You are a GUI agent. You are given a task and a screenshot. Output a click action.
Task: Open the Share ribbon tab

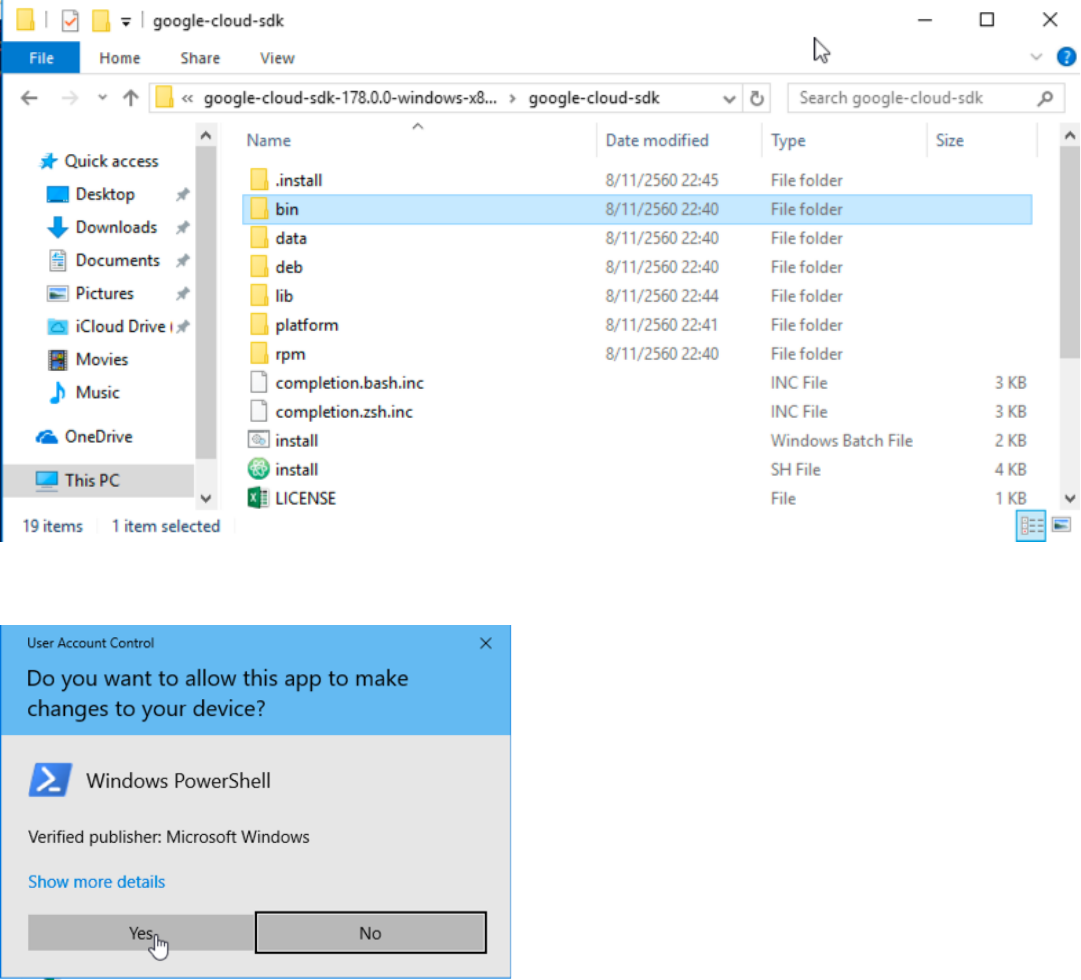pos(200,58)
